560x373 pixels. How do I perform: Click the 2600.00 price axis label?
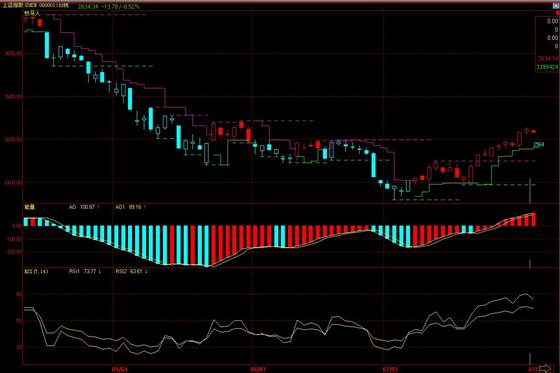click(x=14, y=140)
